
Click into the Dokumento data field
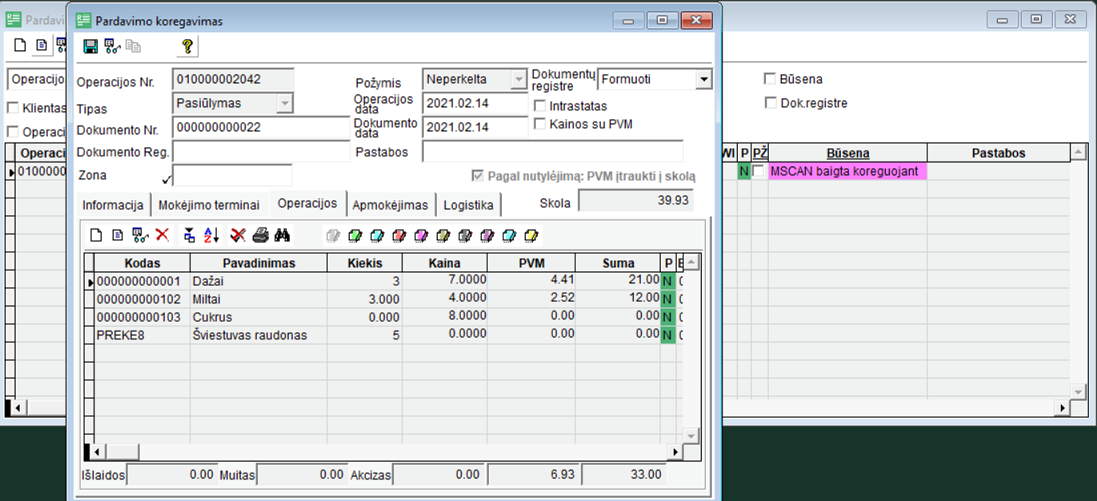[x=475, y=127]
